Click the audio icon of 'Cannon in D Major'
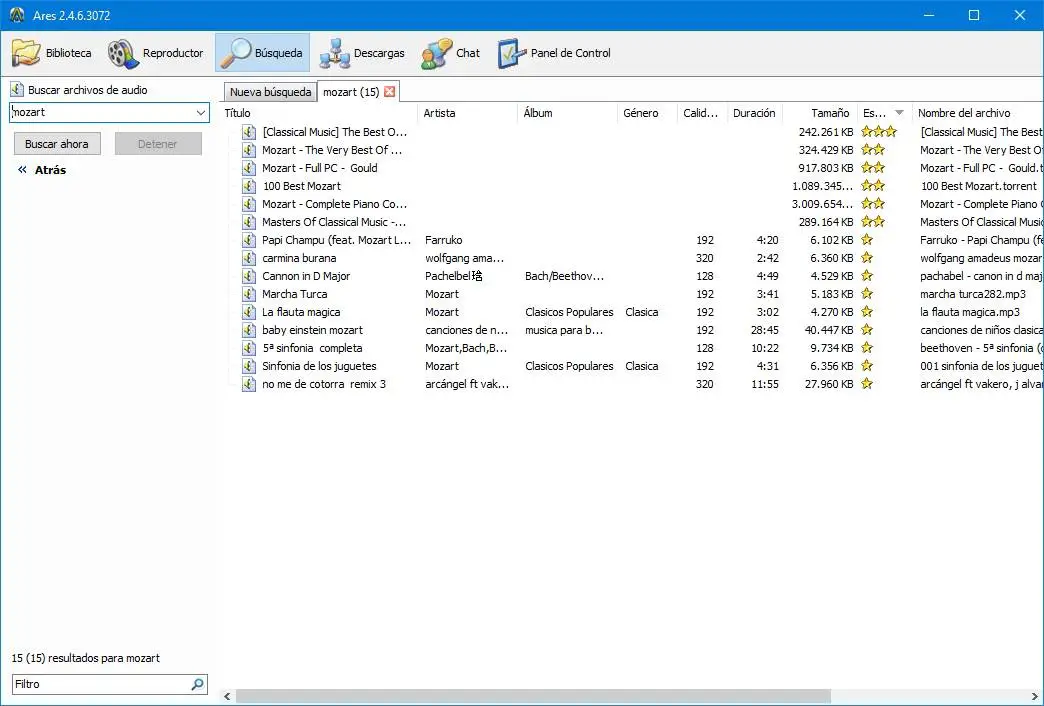Image resolution: width=1044 pixels, height=706 pixels. click(249, 276)
